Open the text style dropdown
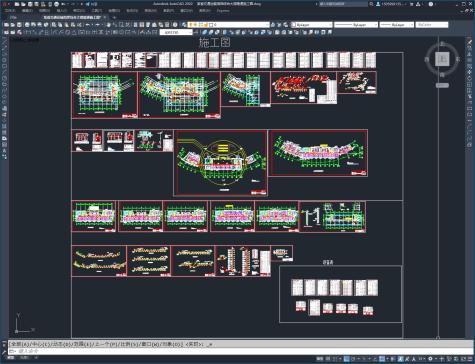The width and height of the screenshot is (475, 364). point(176,32)
